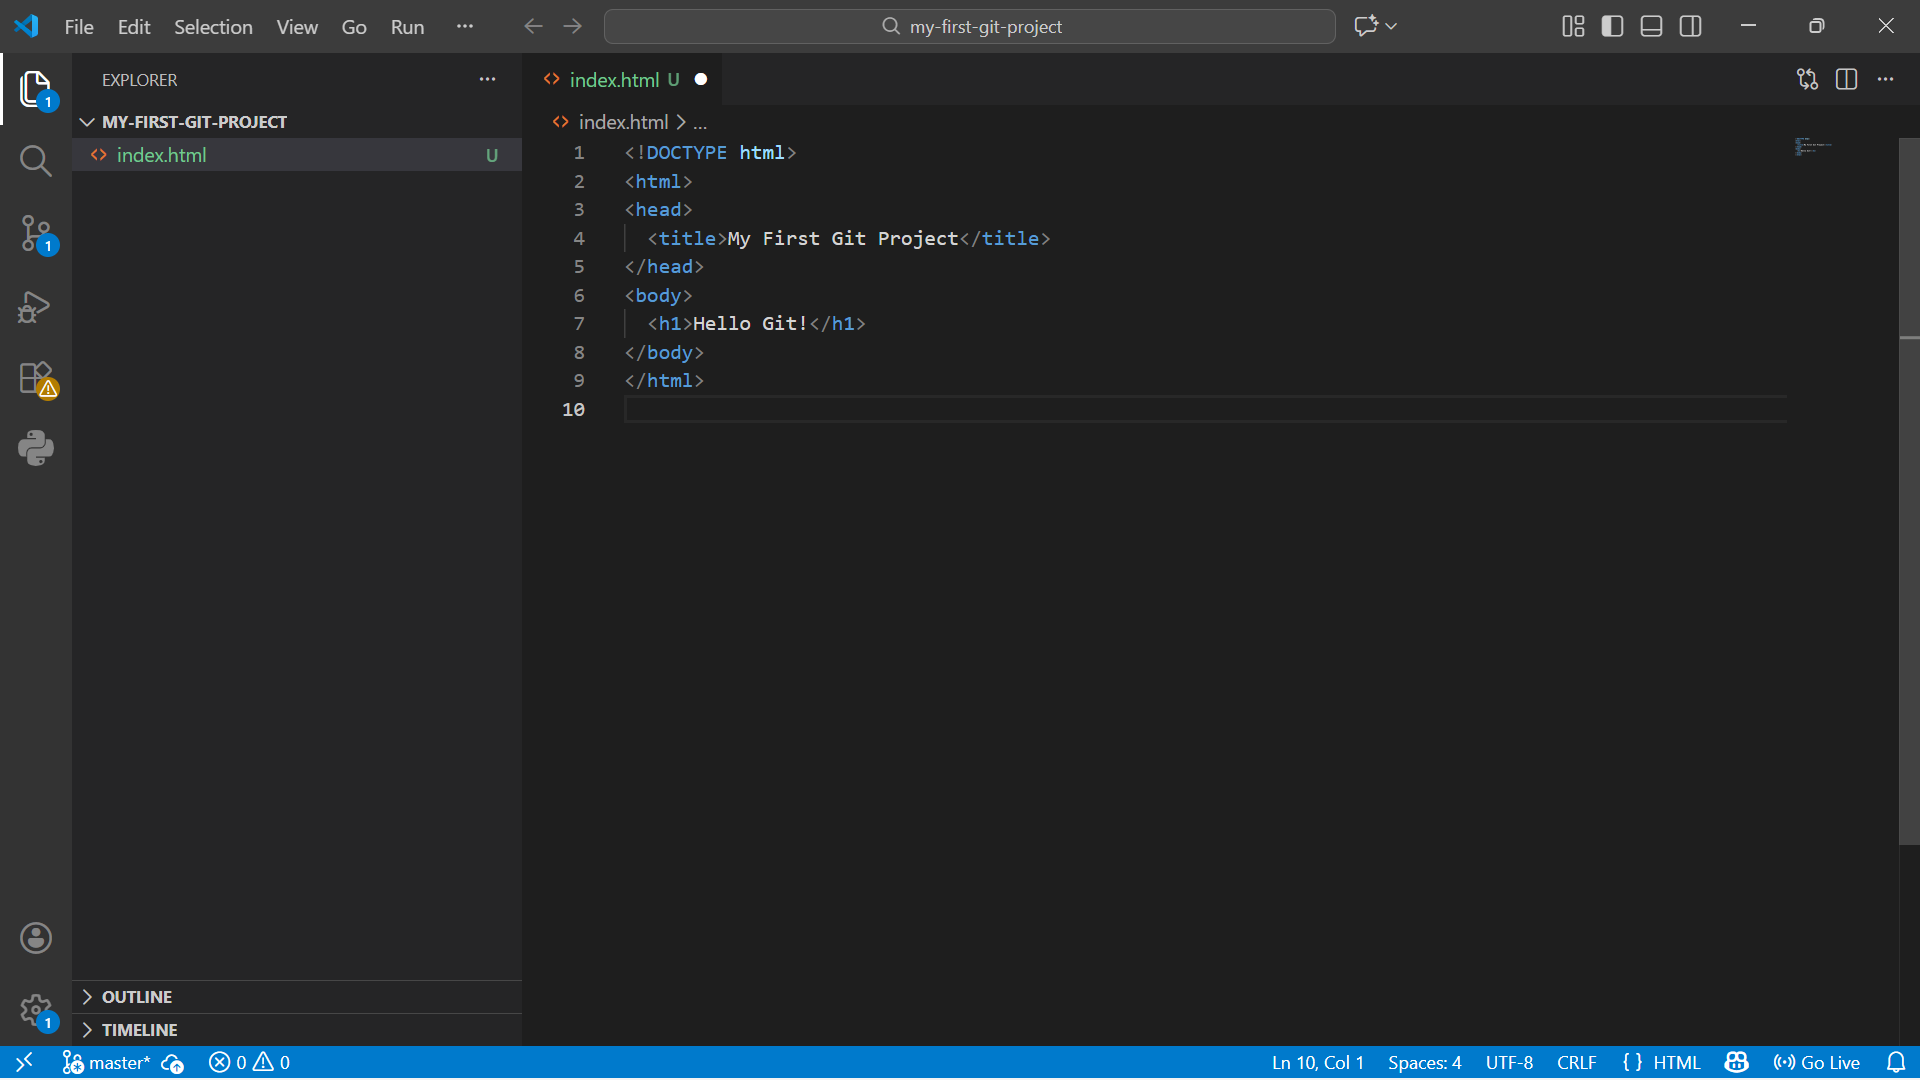Click Go Live in status bar
This screenshot has width=1920, height=1080.
click(1817, 1063)
